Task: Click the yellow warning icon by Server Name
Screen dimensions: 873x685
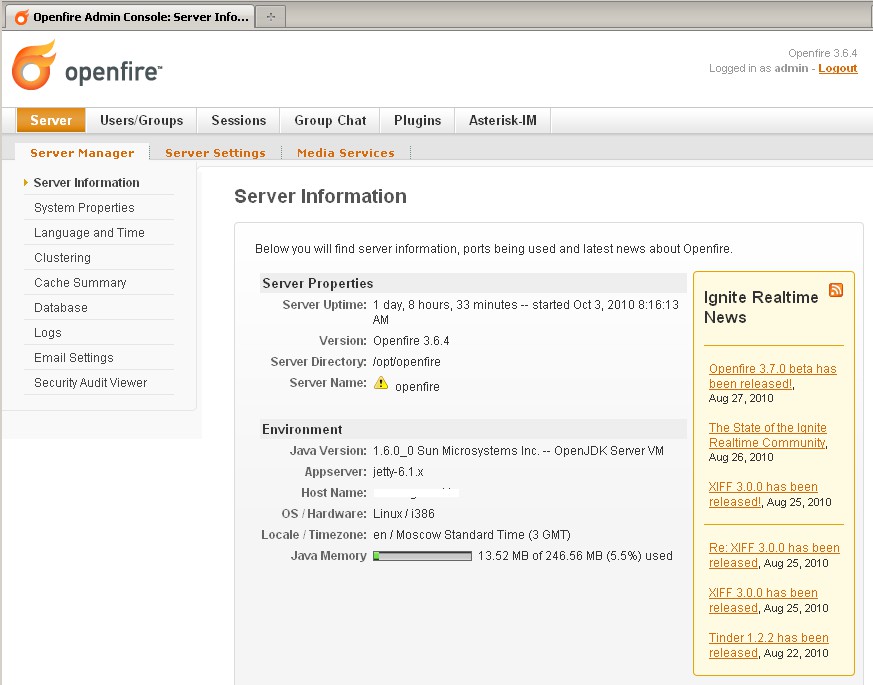Action: [381, 383]
